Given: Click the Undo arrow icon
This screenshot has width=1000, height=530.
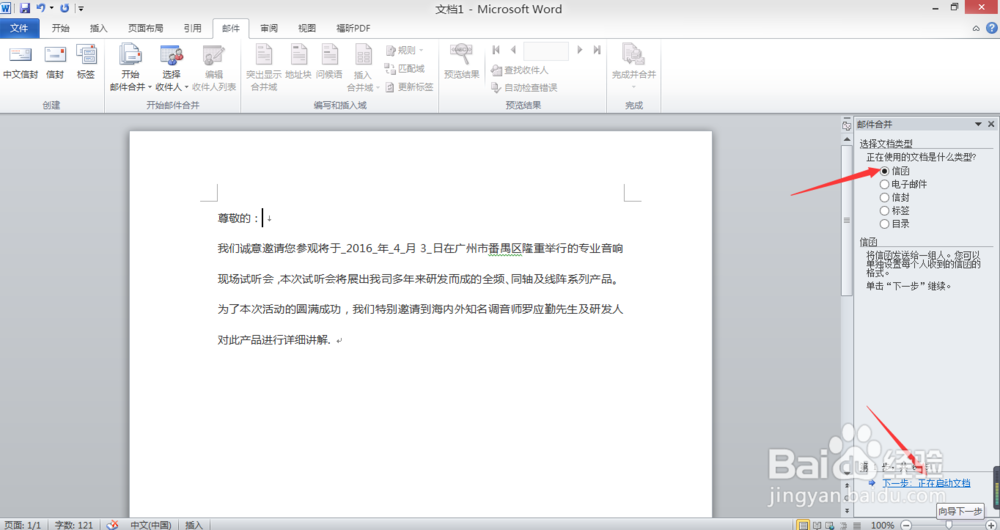Looking at the screenshot, I should (x=41, y=8).
